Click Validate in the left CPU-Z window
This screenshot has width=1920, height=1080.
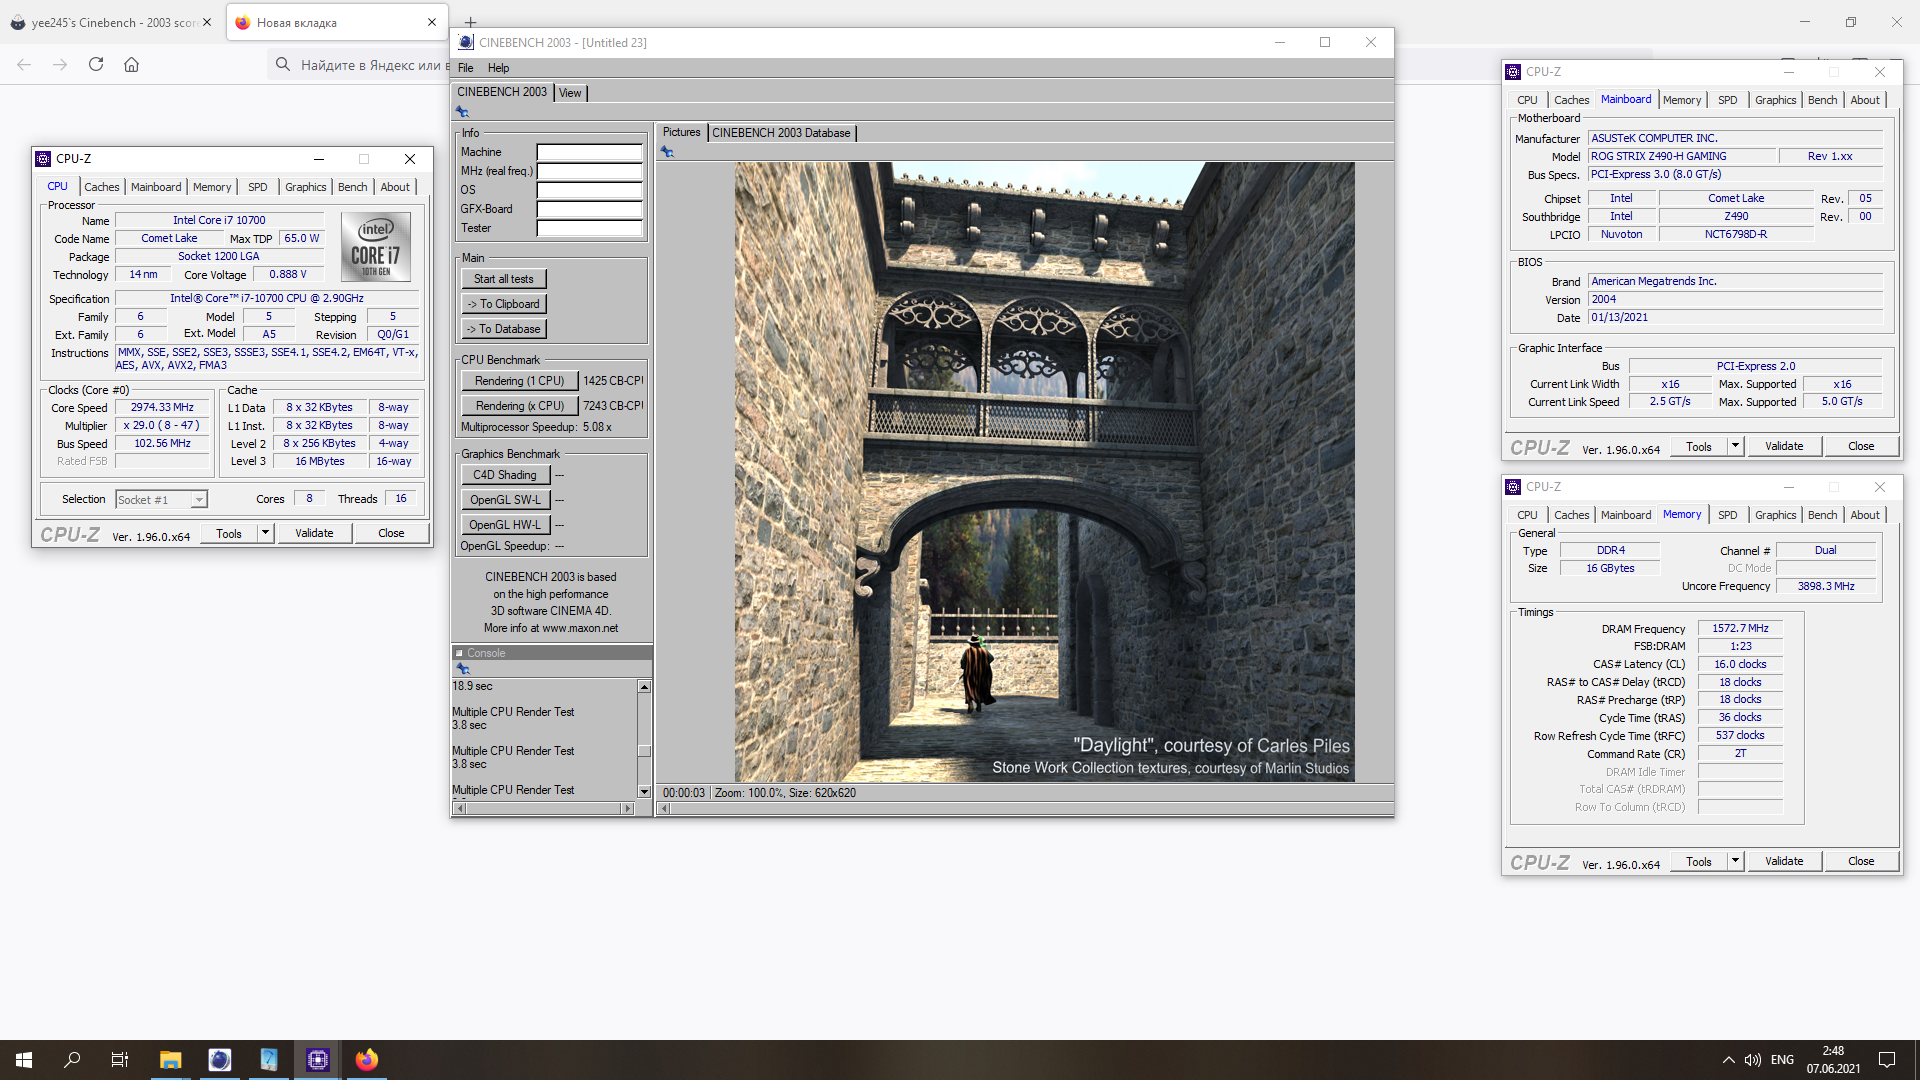(314, 533)
